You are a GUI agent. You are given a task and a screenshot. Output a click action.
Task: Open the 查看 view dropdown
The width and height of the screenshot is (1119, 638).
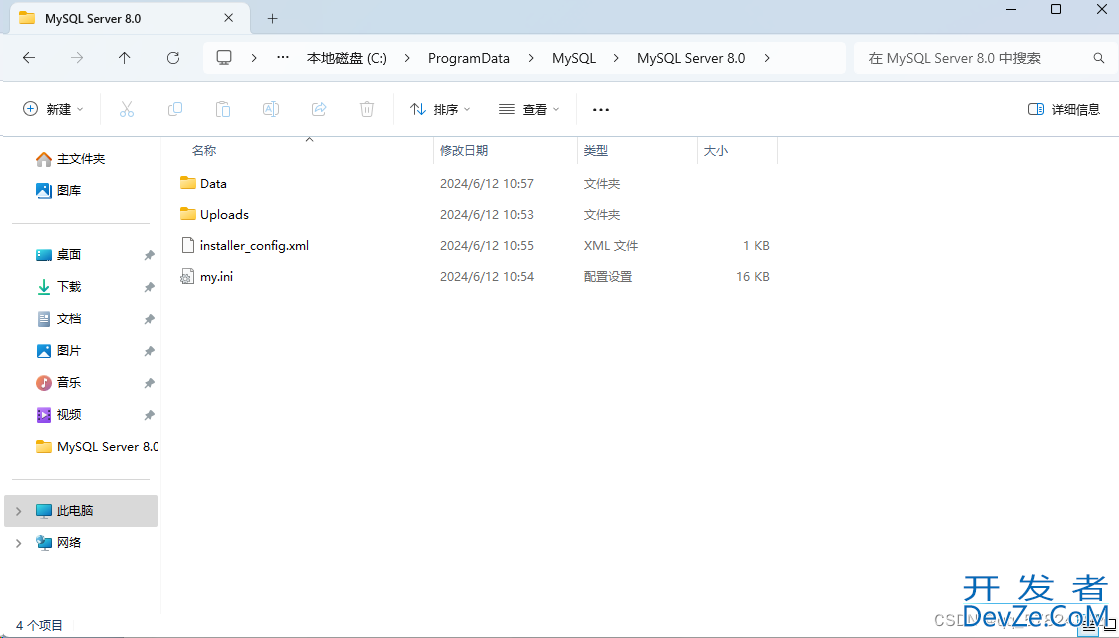[x=529, y=109]
